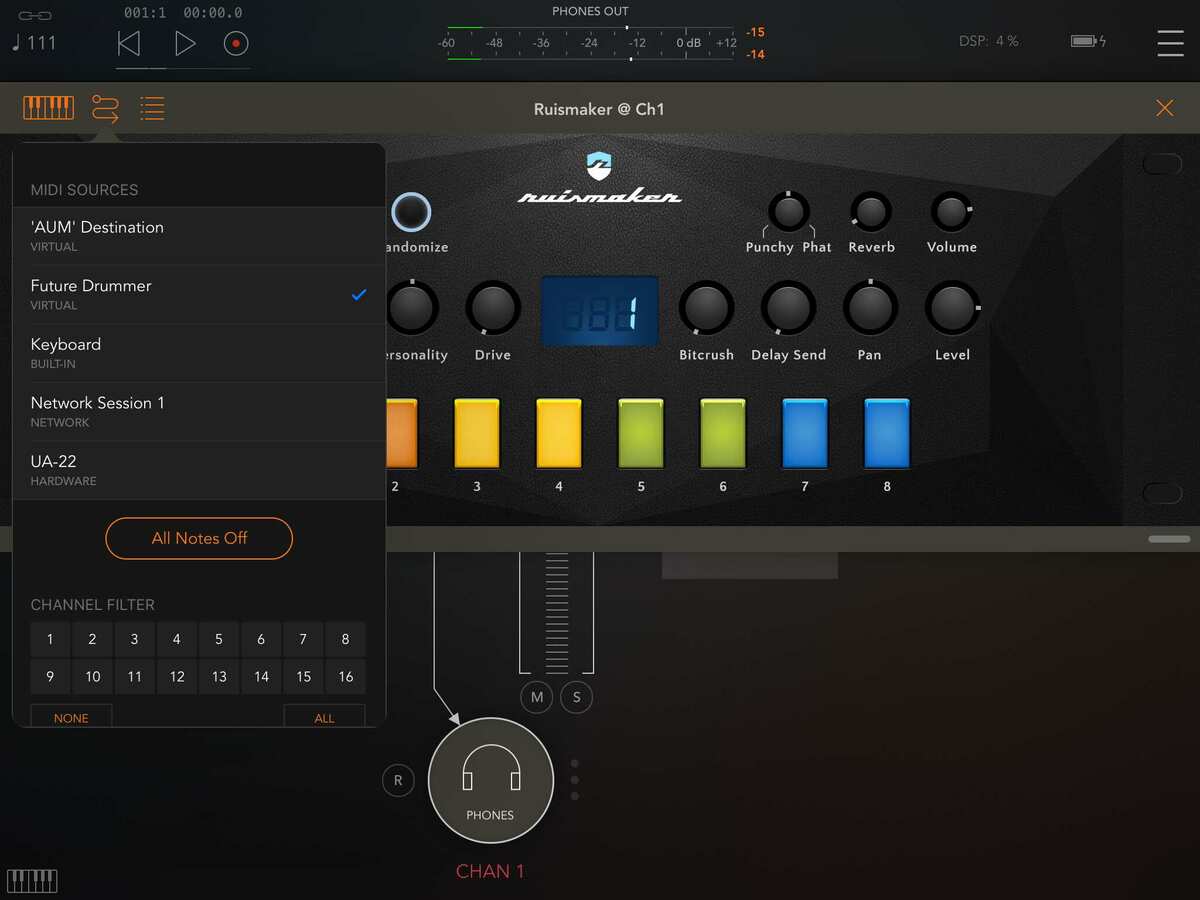Arm the record button
Viewport: 1200px width, 900px height.
(x=236, y=43)
